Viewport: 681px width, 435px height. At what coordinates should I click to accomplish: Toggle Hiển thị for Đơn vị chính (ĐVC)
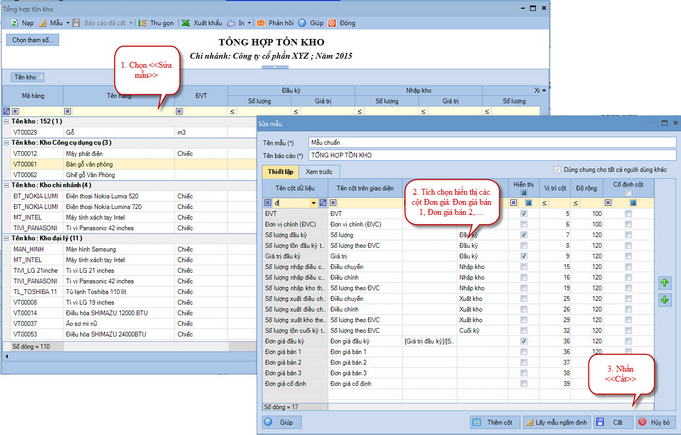(524, 224)
